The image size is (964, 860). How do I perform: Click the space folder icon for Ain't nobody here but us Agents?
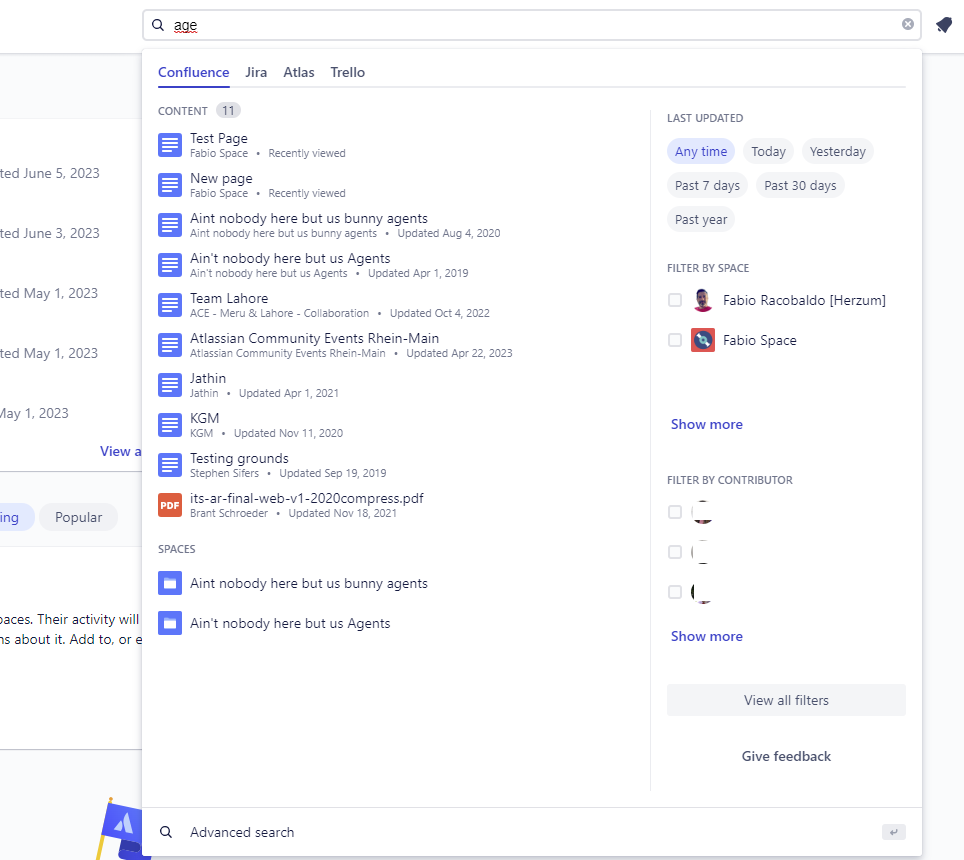pos(170,623)
